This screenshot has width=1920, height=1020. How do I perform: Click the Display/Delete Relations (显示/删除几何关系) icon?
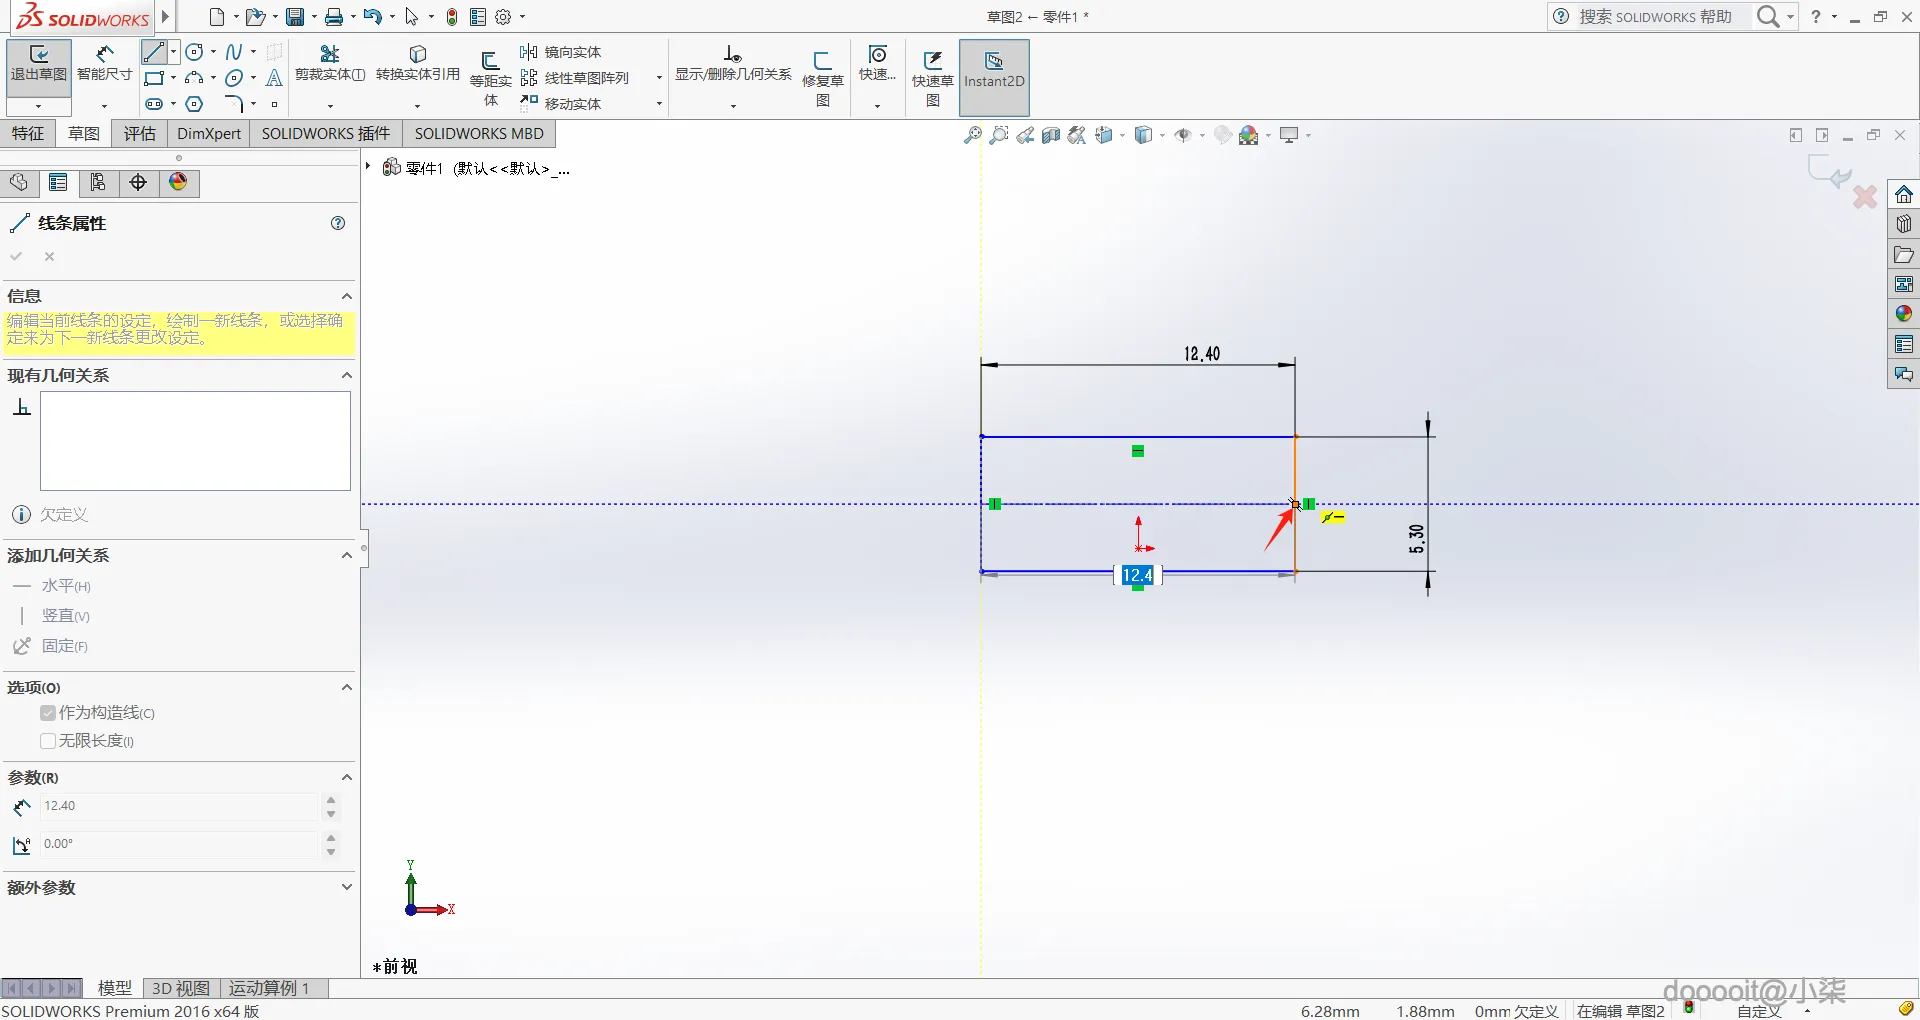[733, 64]
